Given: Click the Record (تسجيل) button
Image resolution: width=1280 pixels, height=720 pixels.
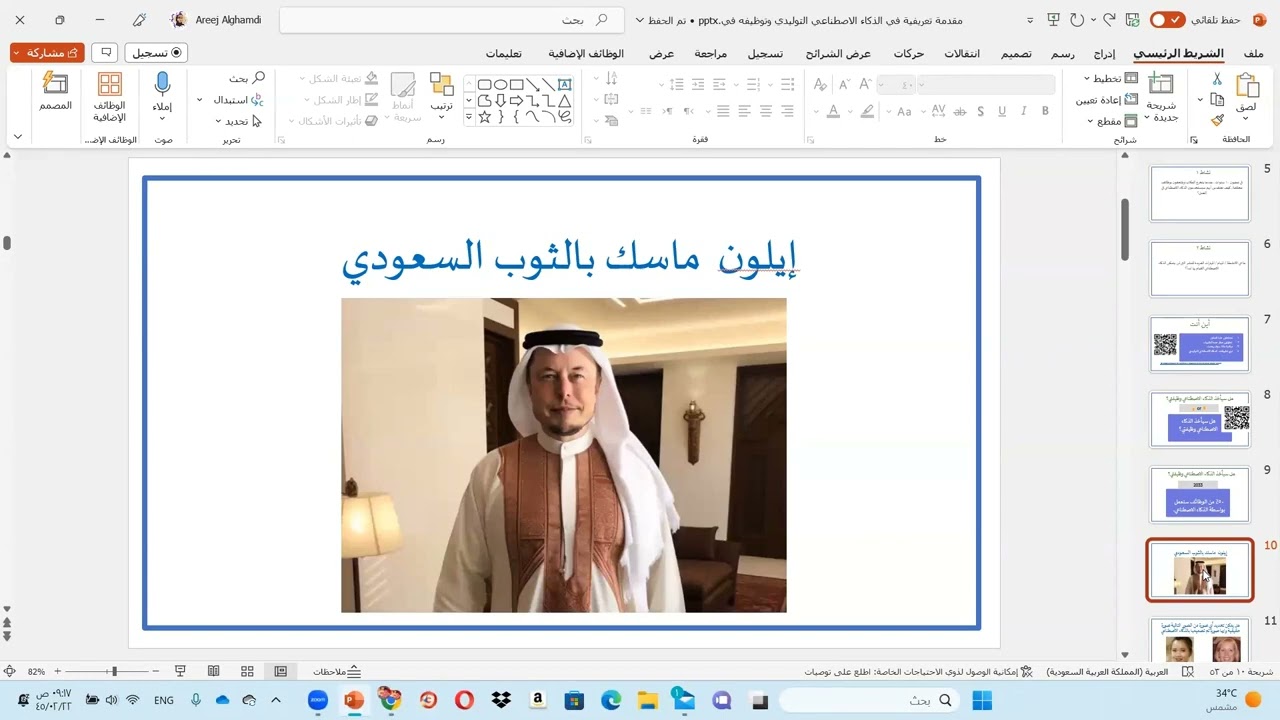Looking at the screenshot, I should 157,52.
